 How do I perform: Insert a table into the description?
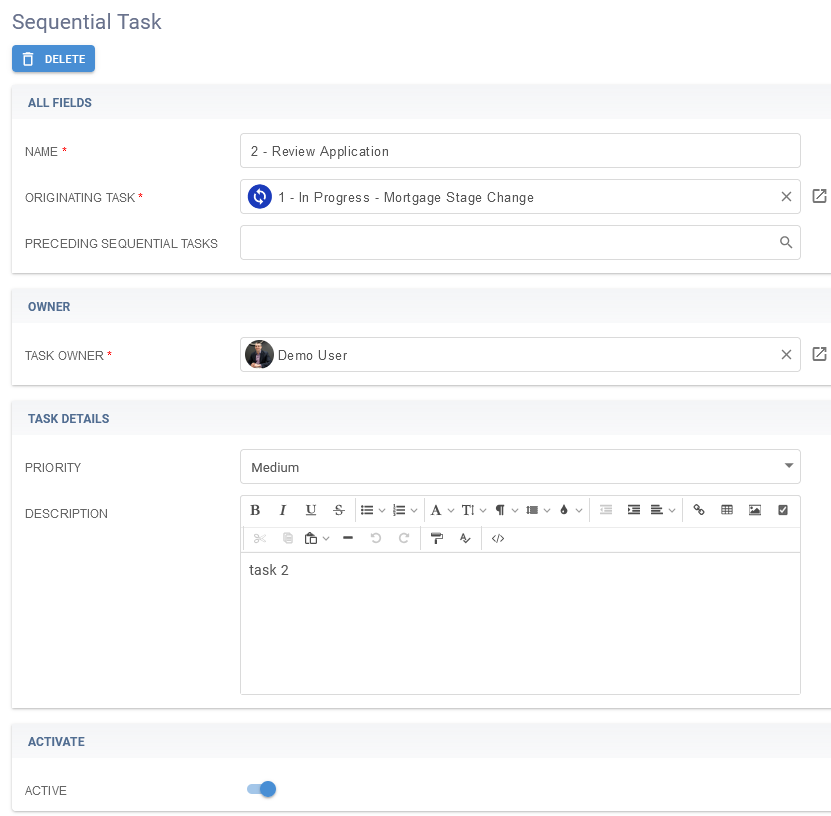point(727,510)
